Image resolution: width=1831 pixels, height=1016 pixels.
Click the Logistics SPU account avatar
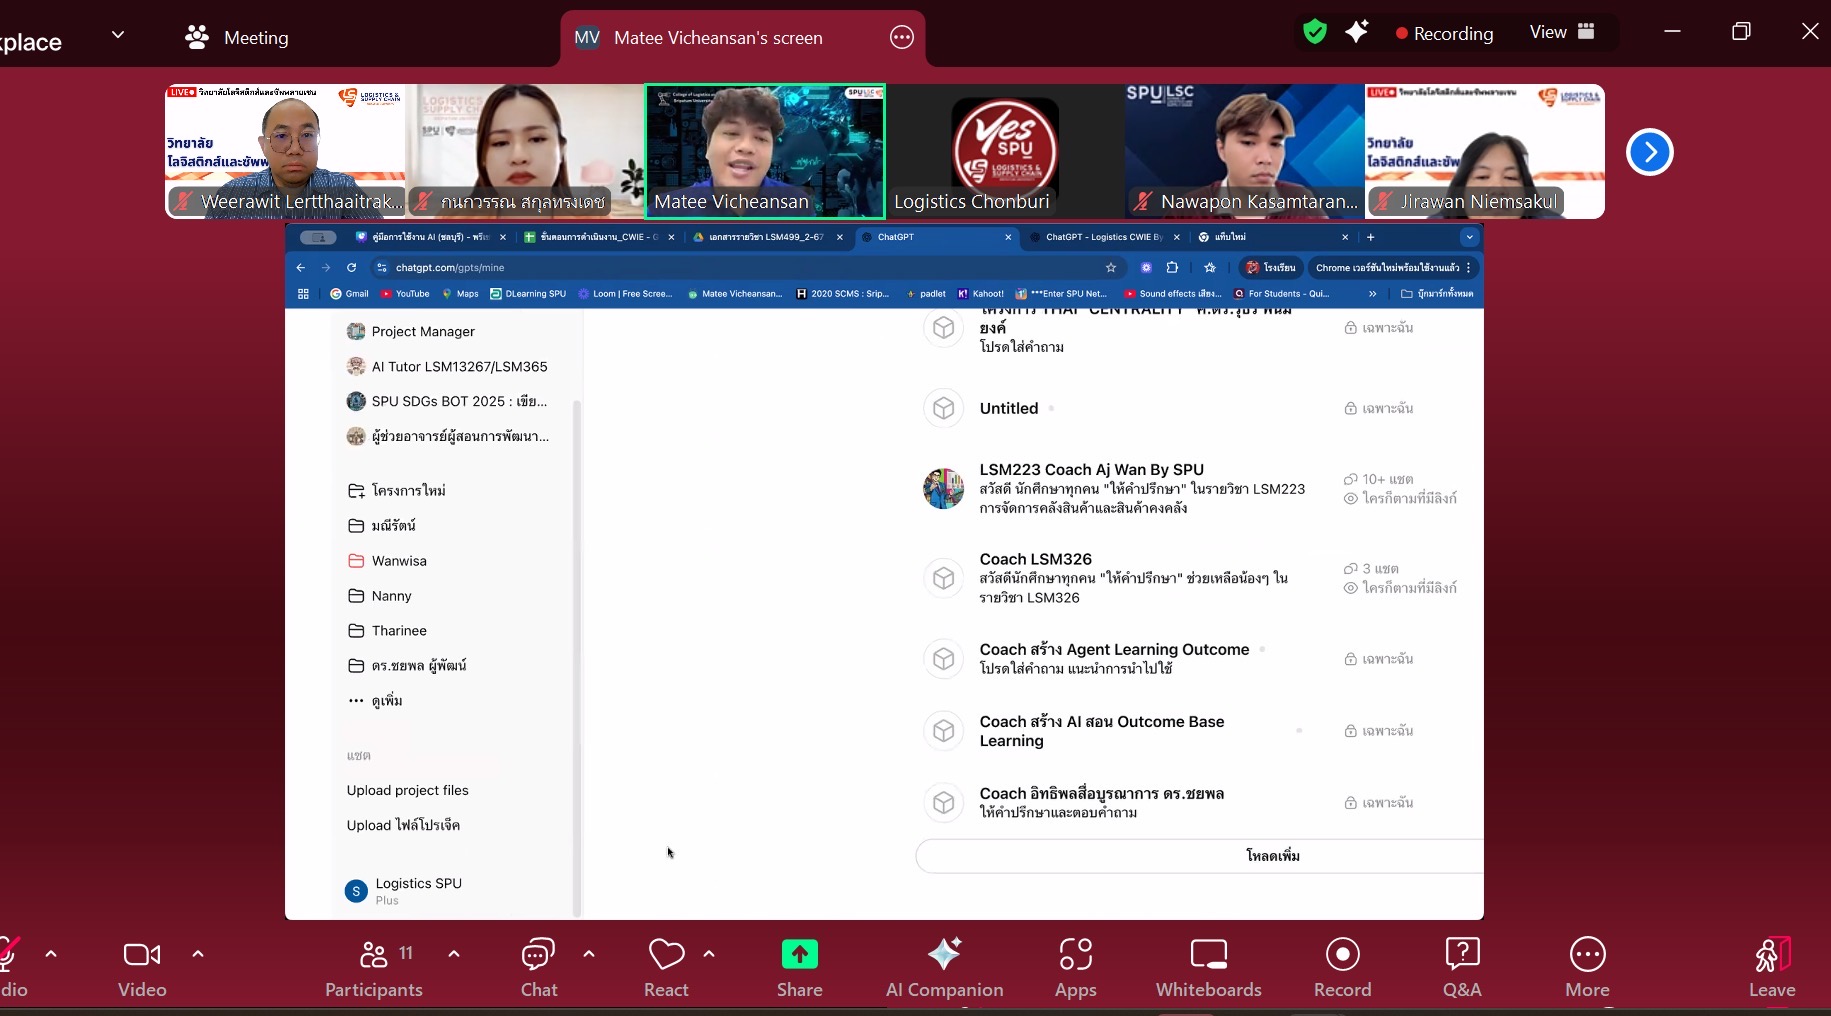pyautogui.click(x=356, y=891)
